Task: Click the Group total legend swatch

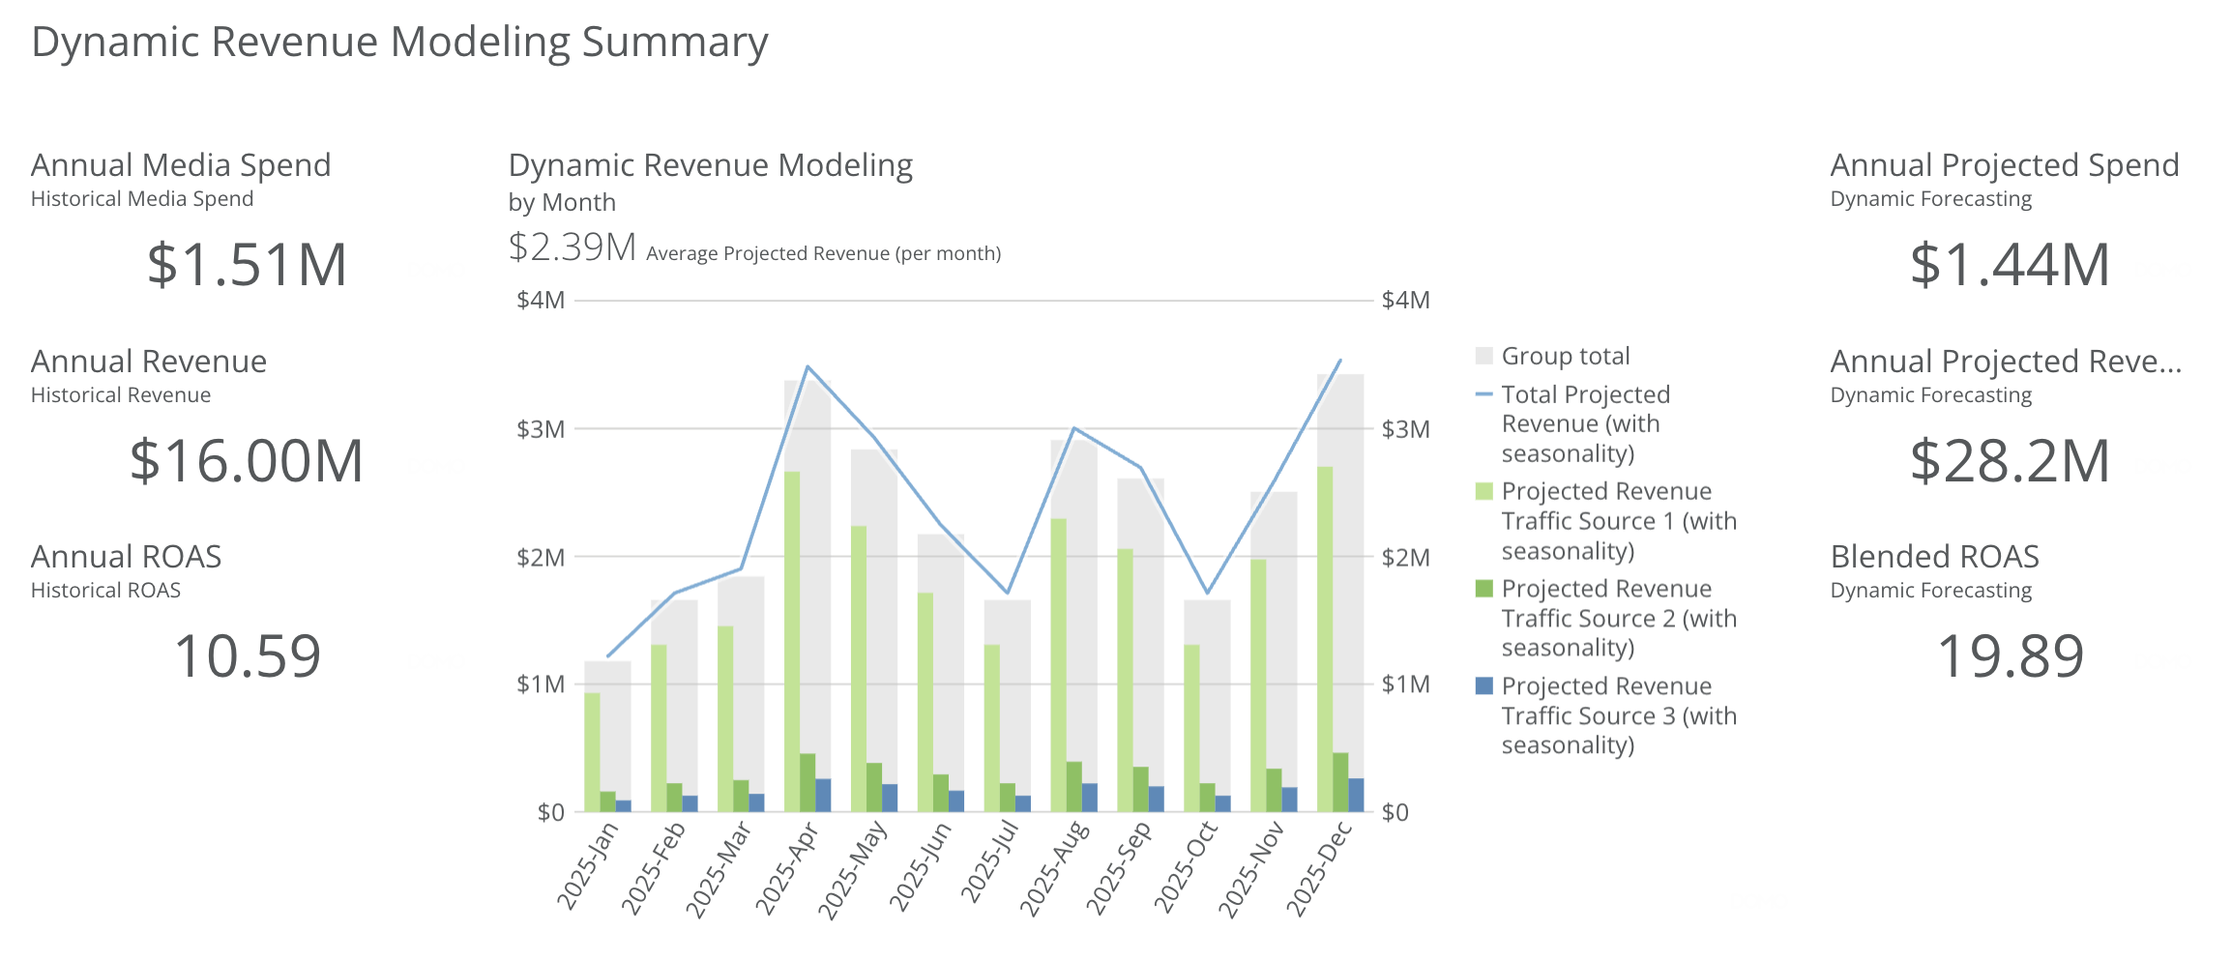Action: click(x=1484, y=356)
